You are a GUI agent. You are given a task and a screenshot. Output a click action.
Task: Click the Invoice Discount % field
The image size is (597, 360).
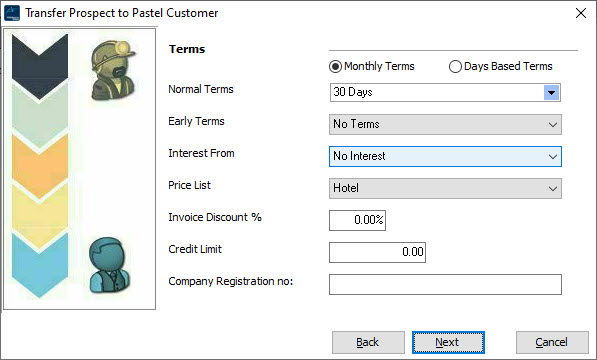click(x=357, y=220)
